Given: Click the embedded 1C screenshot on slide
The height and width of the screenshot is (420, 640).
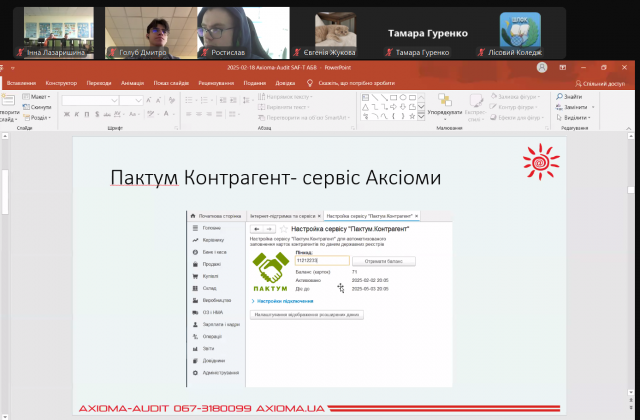Looking at the screenshot, I should [319, 298].
